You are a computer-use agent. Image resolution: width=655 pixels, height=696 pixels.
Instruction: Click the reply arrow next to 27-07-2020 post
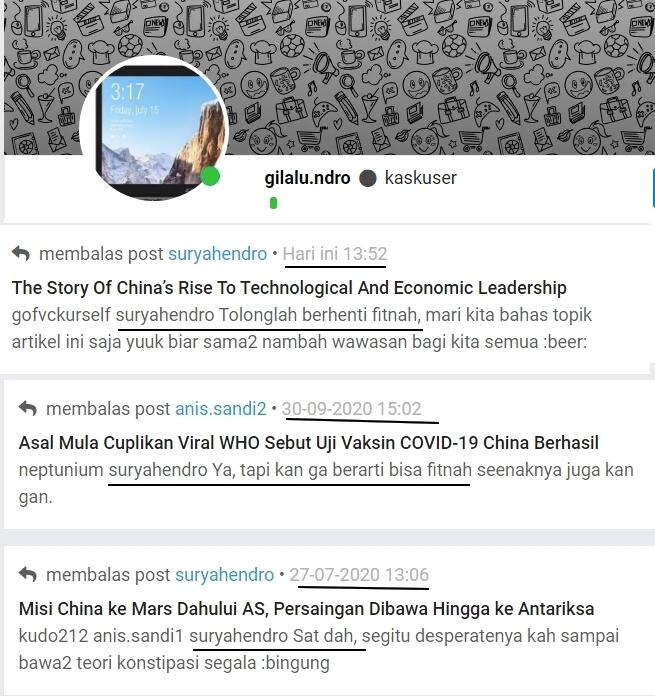(28, 574)
